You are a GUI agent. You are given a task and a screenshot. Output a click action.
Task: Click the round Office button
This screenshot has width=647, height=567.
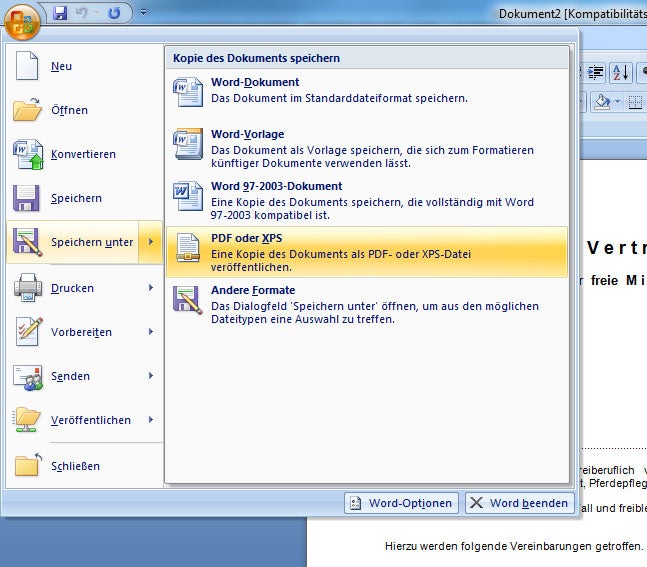[22, 21]
